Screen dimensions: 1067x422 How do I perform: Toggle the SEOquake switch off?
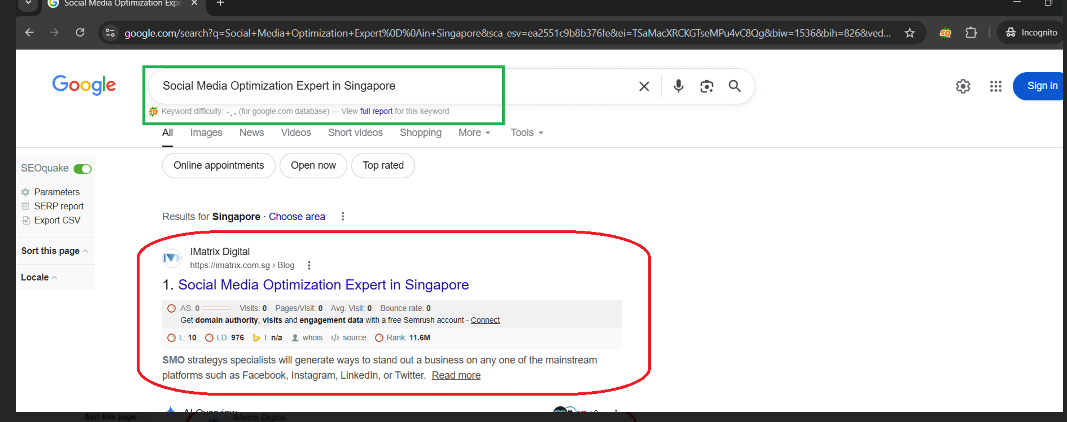(82, 169)
